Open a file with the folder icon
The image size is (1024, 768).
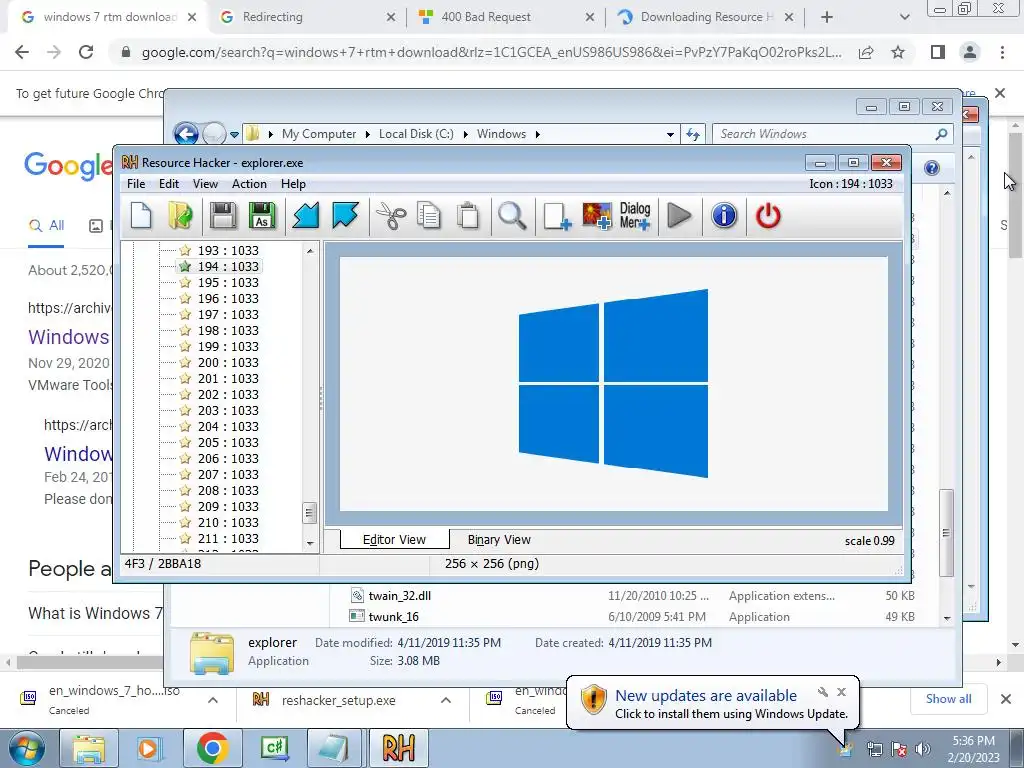coord(180,216)
